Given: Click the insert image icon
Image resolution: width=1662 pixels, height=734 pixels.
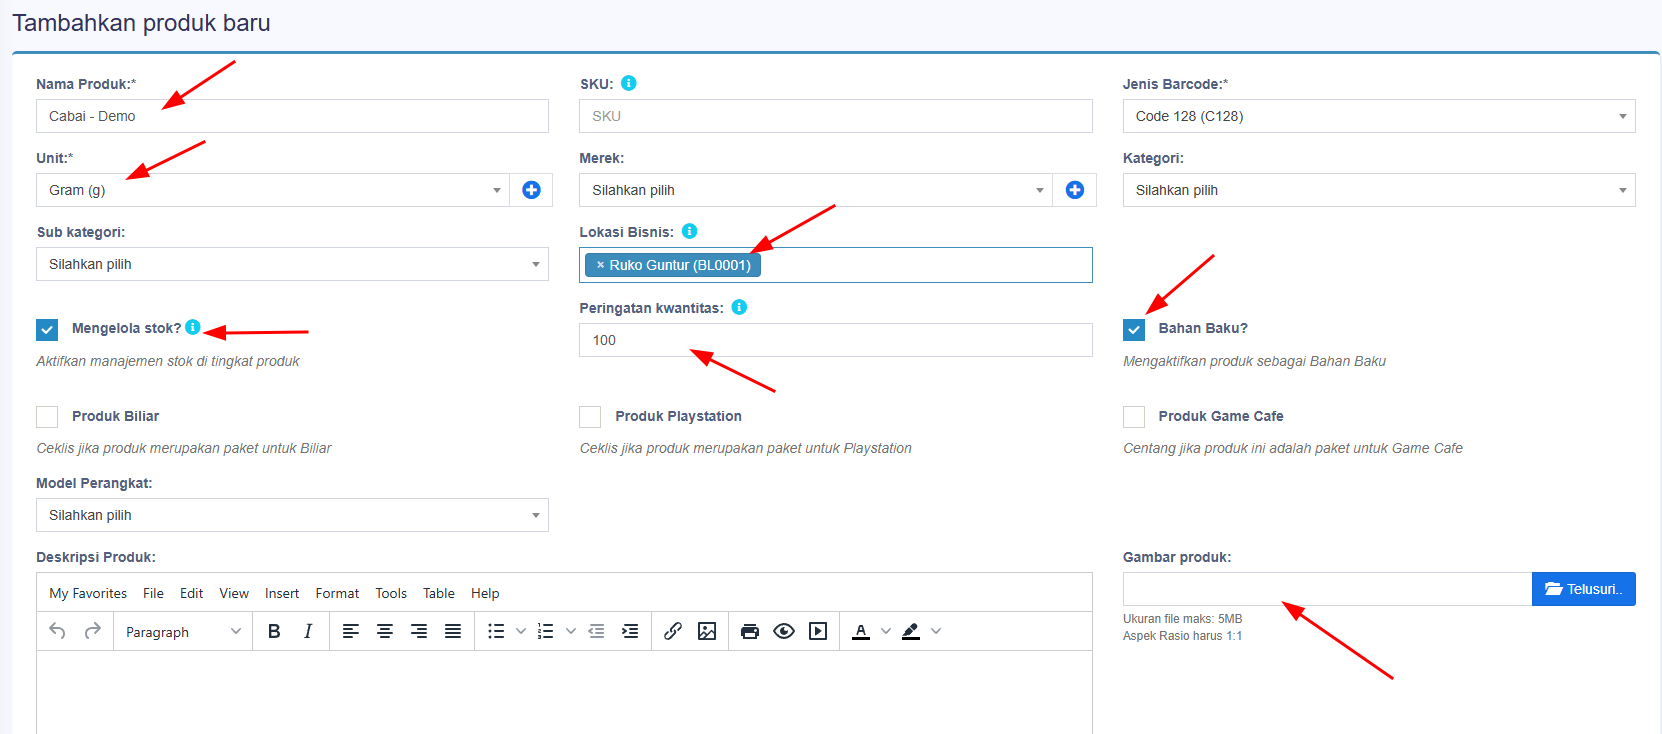Looking at the screenshot, I should (x=707, y=631).
